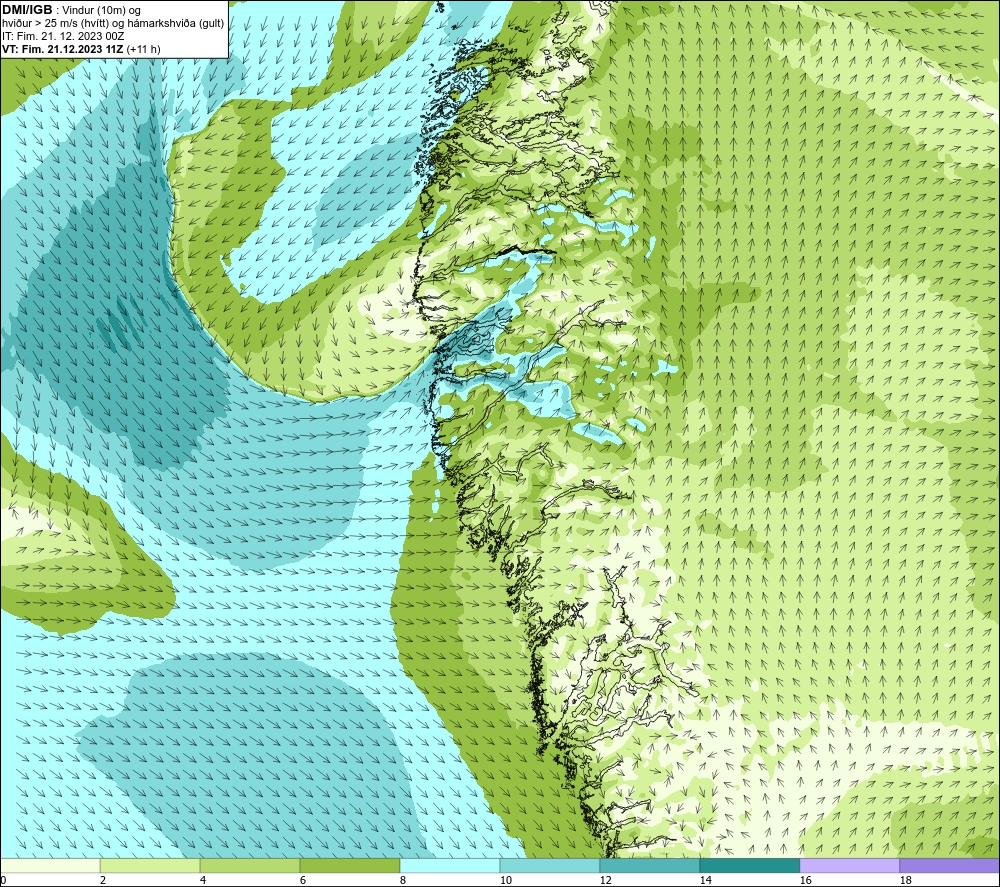Click the 8-10 m/s light cyan swatch
The width and height of the screenshot is (1000, 887).
[x=450, y=865]
